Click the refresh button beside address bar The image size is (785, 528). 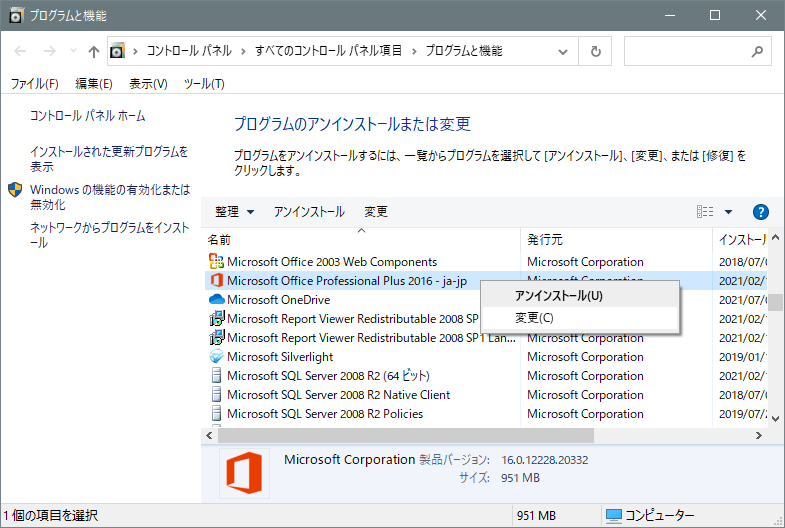coord(596,51)
